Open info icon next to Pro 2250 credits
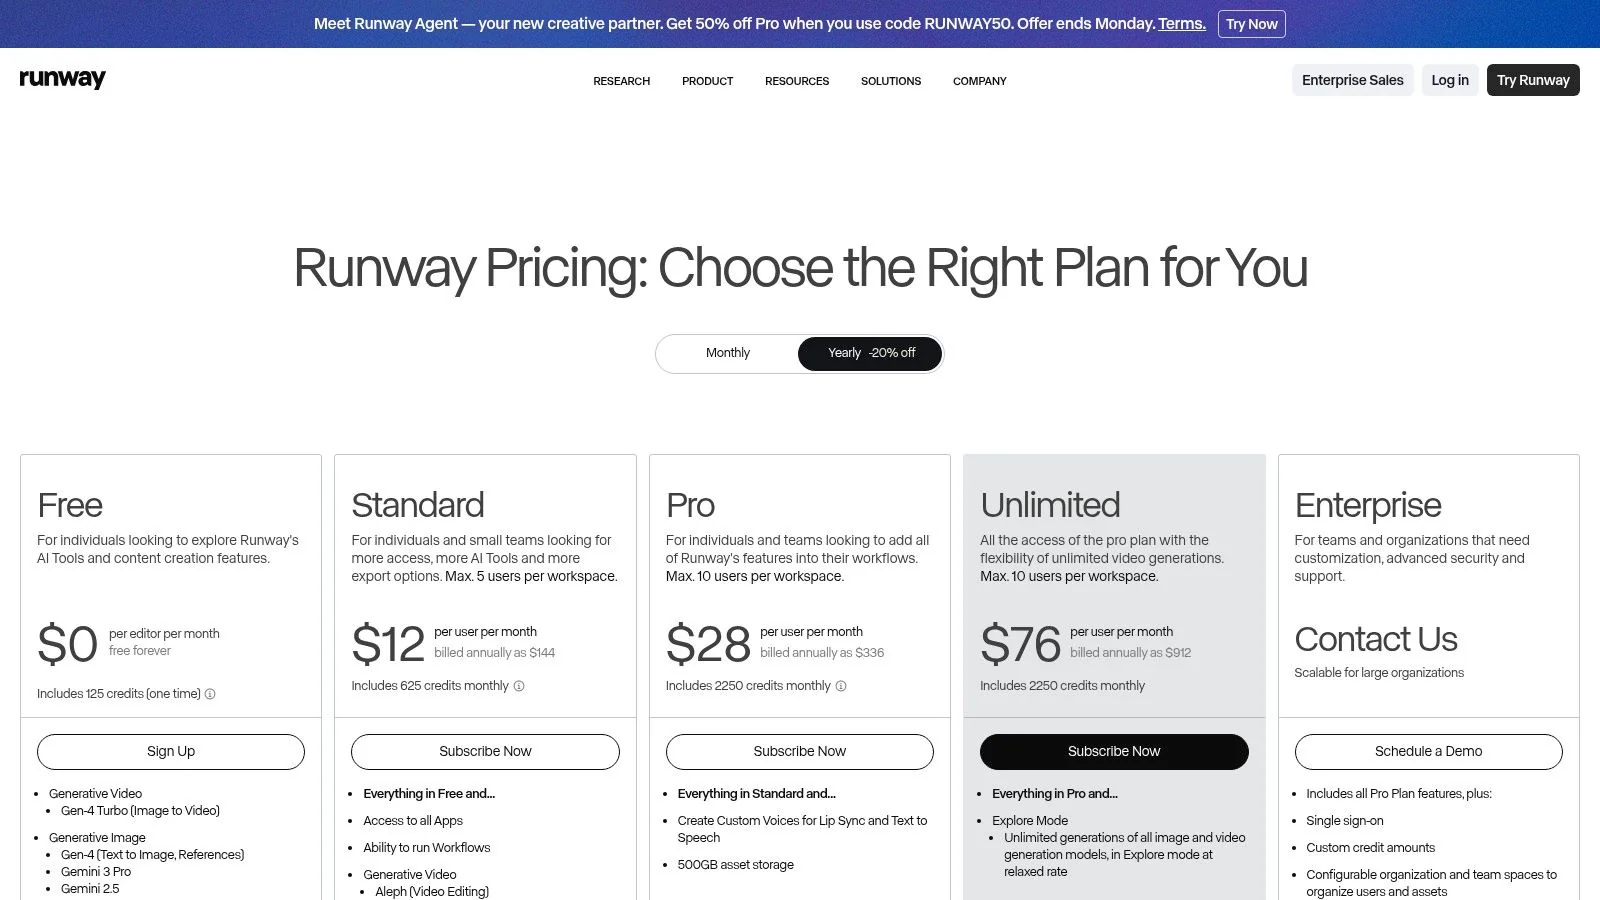The height and width of the screenshot is (900, 1600). [841, 686]
